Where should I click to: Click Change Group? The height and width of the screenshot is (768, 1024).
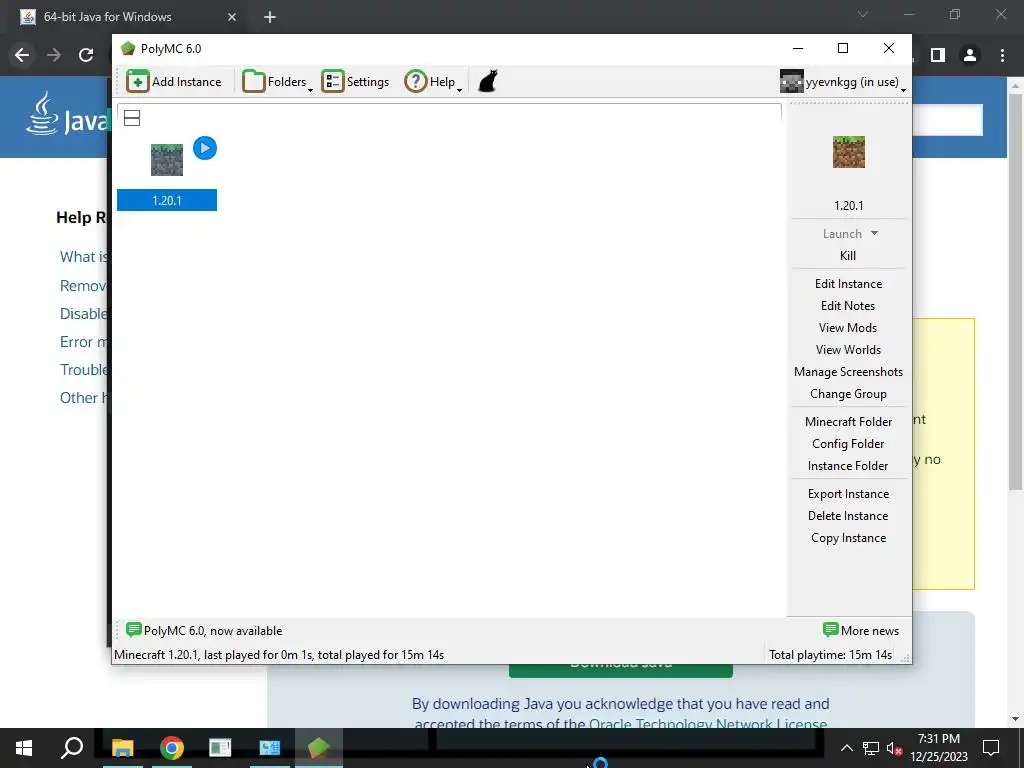[x=848, y=394]
